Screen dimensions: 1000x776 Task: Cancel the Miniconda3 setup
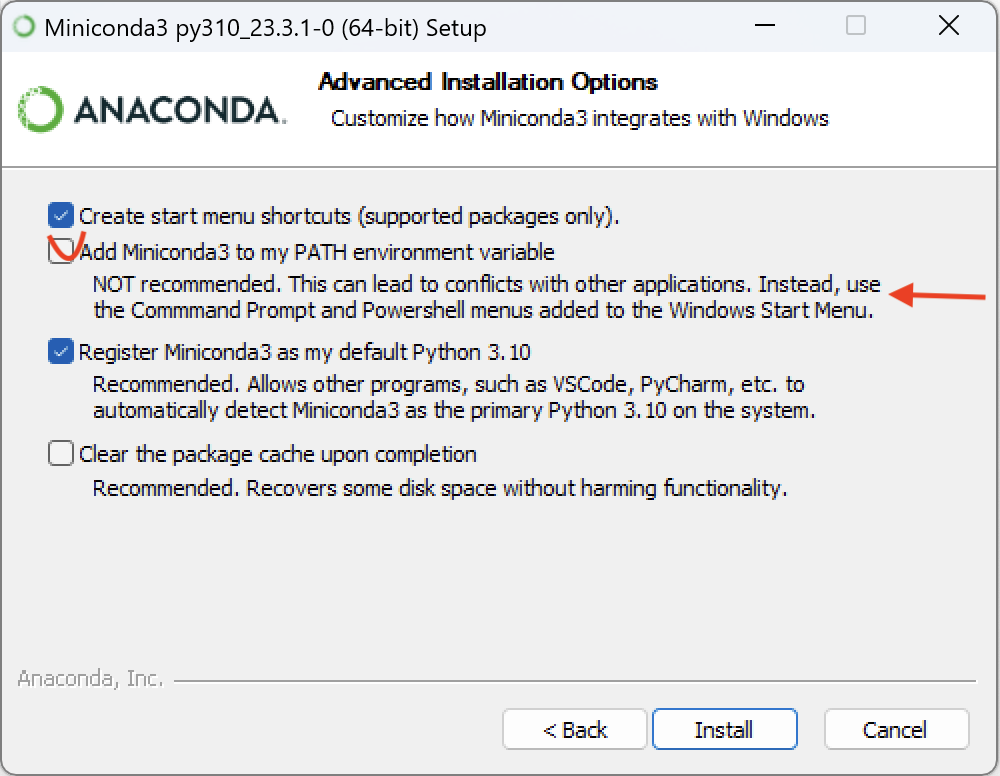[x=896, y=730]
